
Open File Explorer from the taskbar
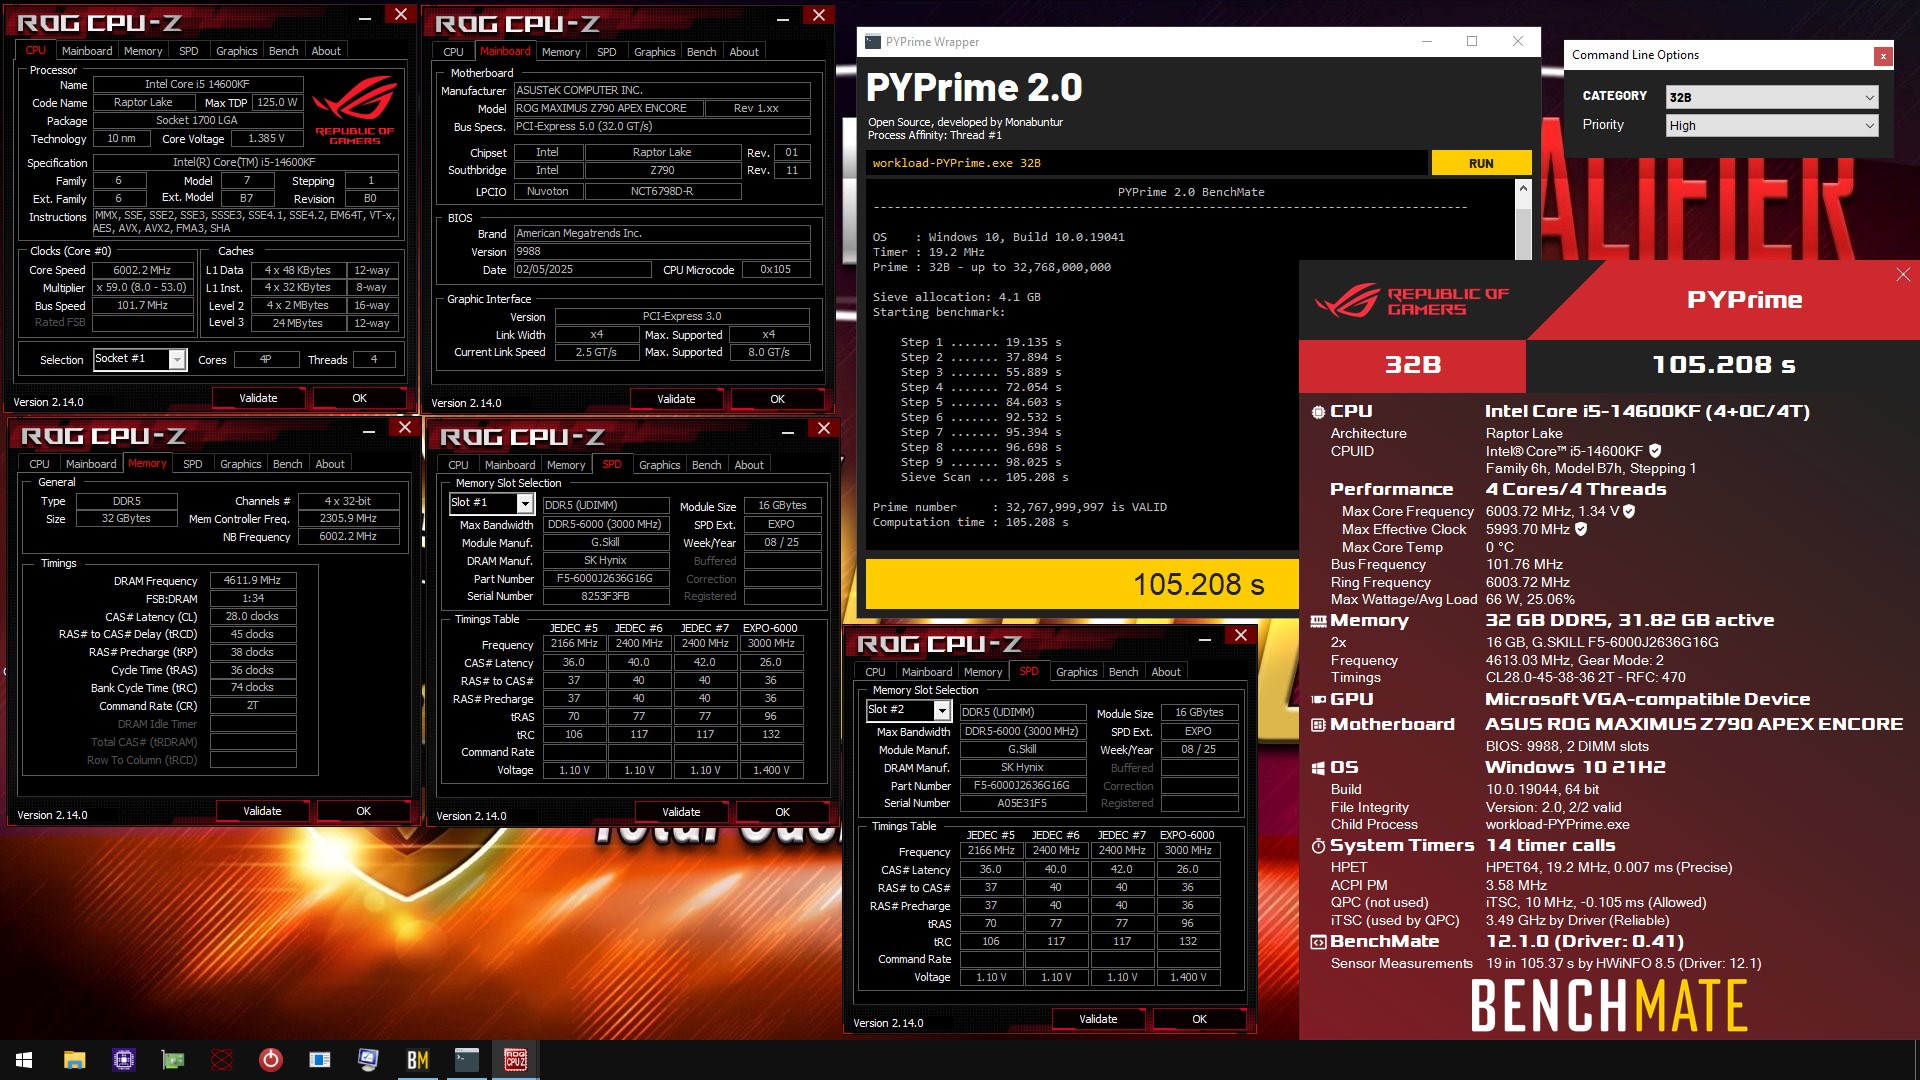pos(74,1060)
